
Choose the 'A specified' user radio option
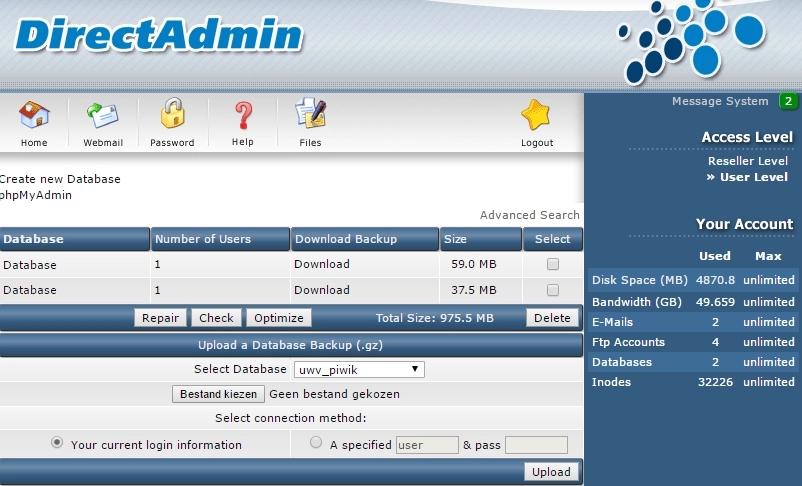coord(316,443)
